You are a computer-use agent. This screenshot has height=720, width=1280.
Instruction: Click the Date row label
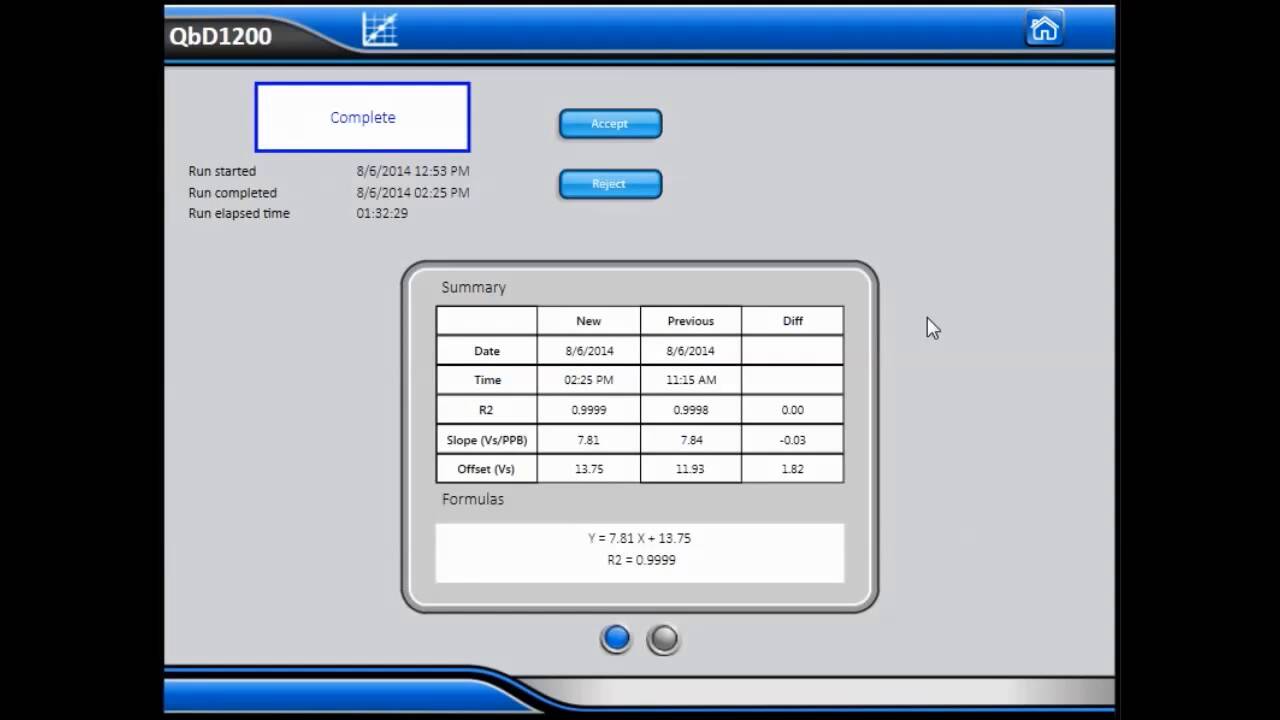tap(487, 351)
